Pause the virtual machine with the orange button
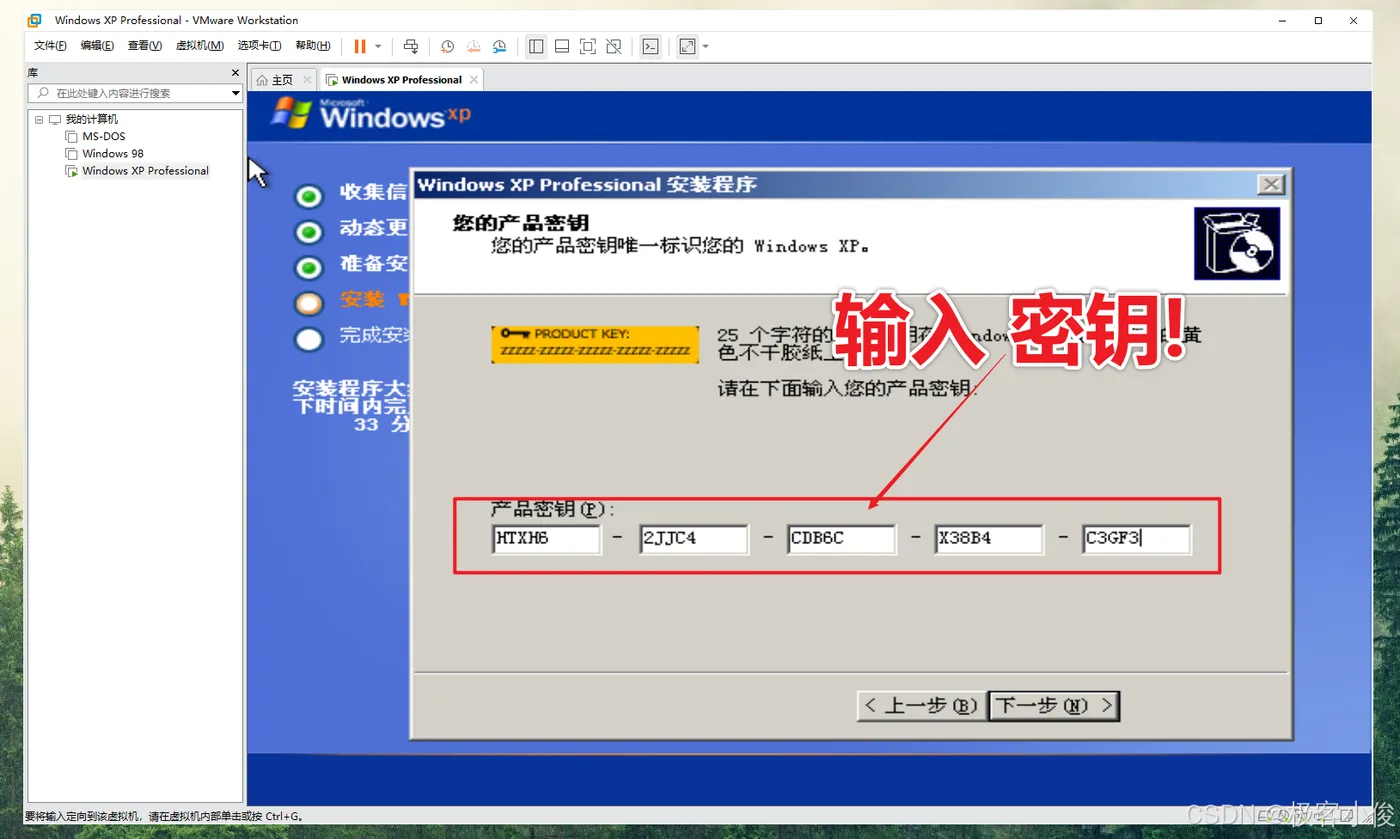The width and height of the screenshot is (1400, 839). (x=360, y=46)
